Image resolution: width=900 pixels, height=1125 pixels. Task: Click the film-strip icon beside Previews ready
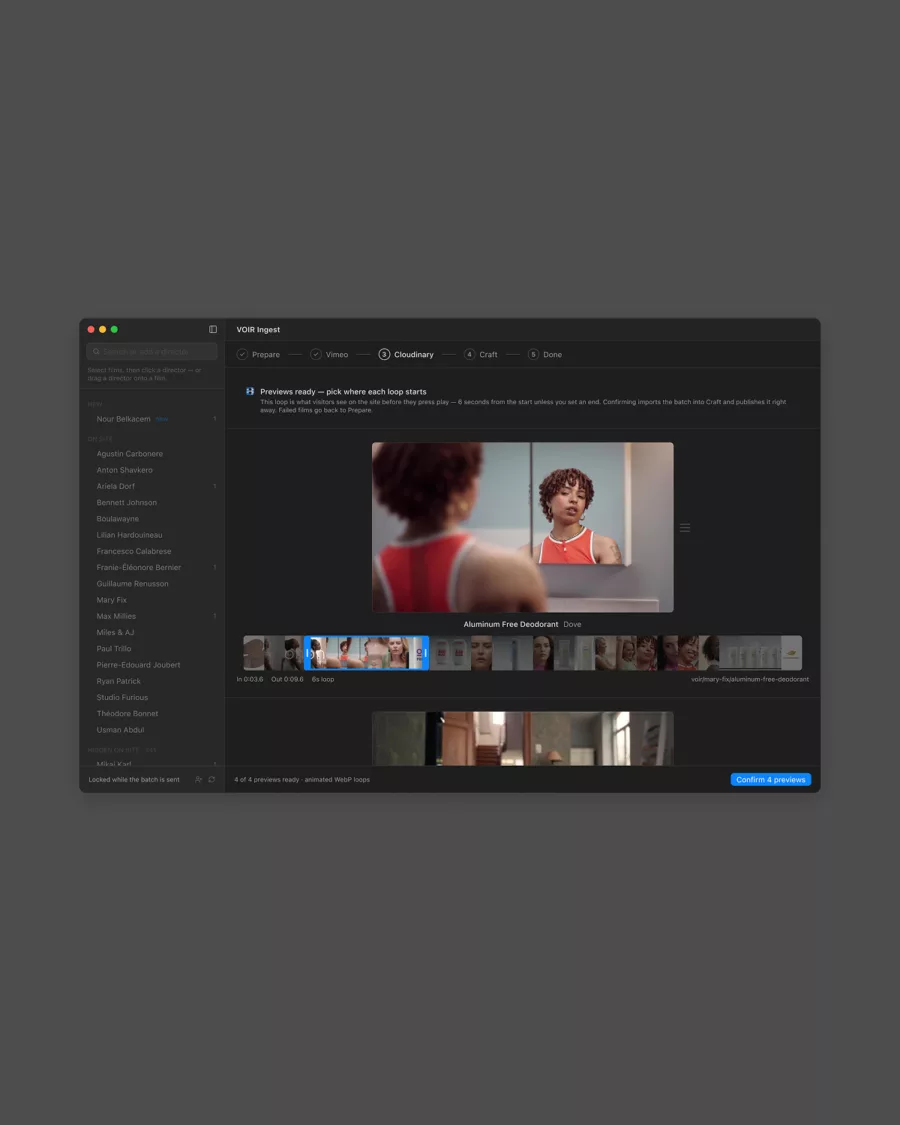(x=250, y=392)
